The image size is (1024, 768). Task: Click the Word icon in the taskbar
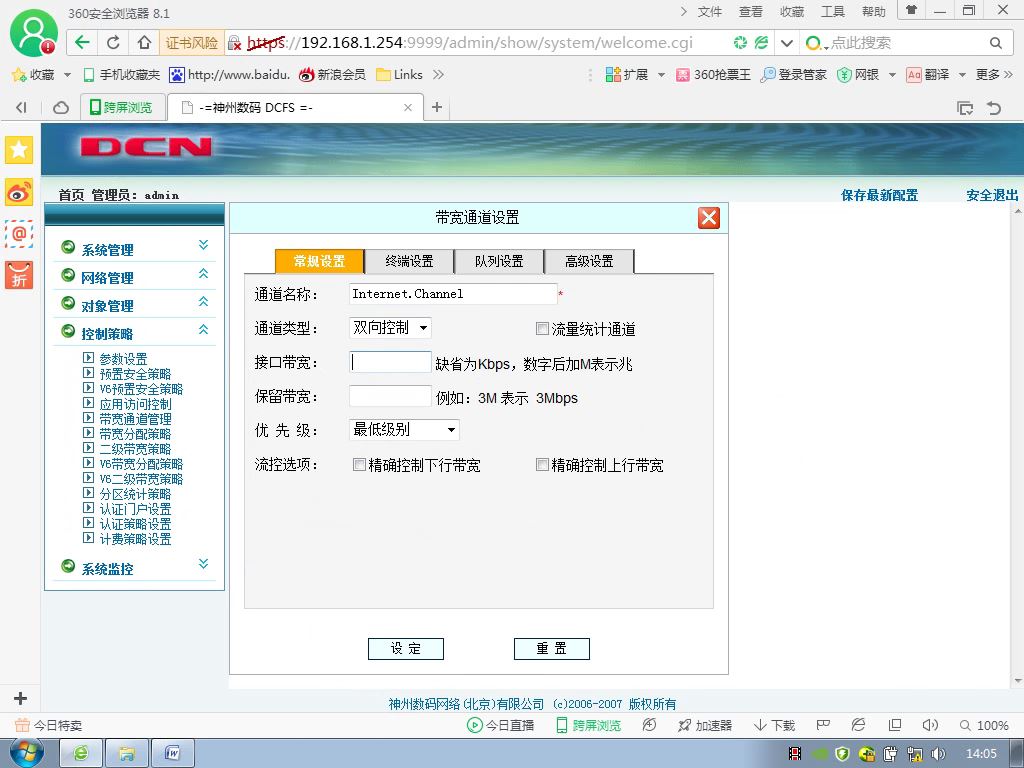(x=173, y=753)
